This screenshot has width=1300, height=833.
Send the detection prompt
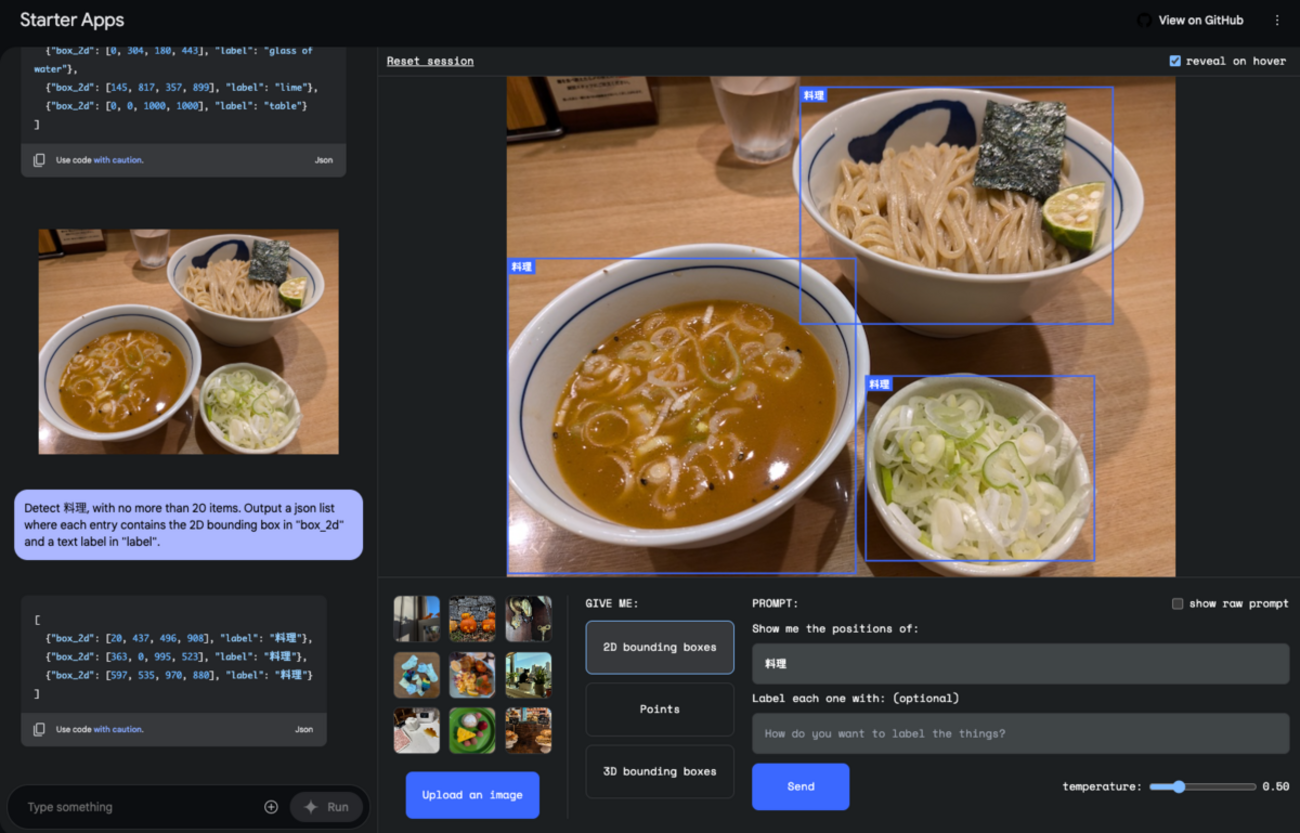tap(801, 786)
